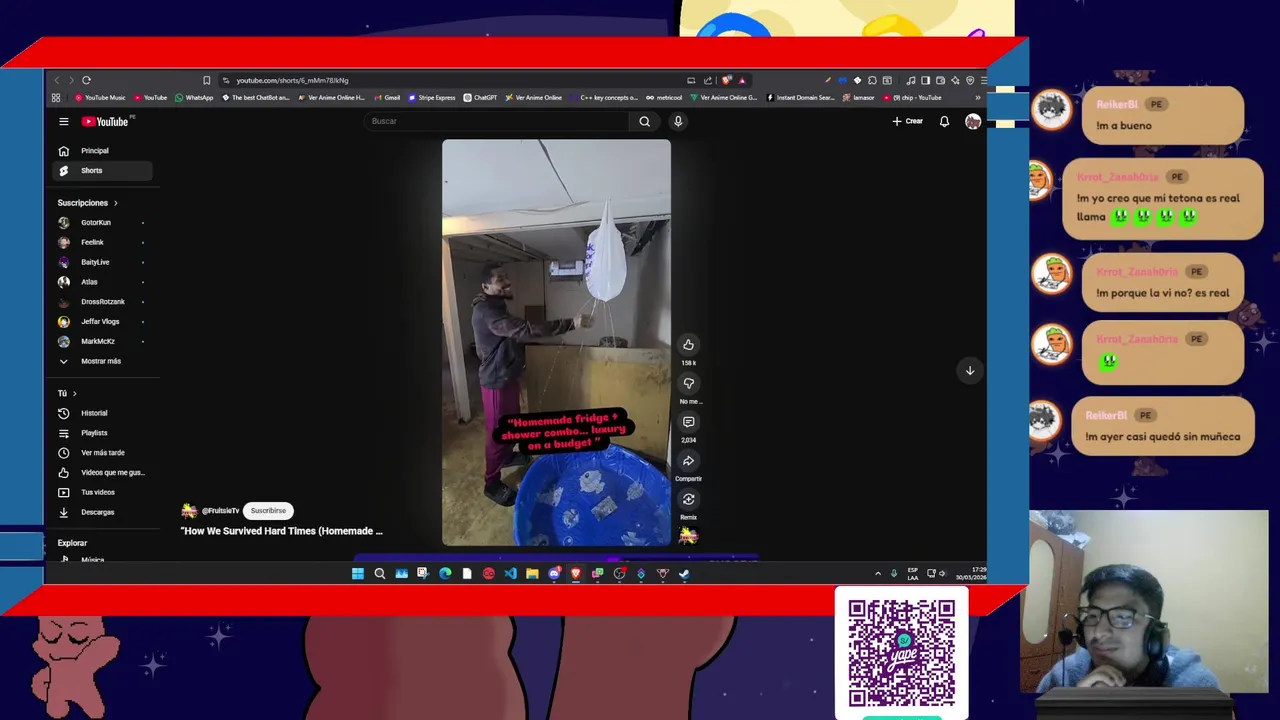Viewport: 1280px width, 720px height.
Task: Click the YouTube logo
Action: point(105,121)
